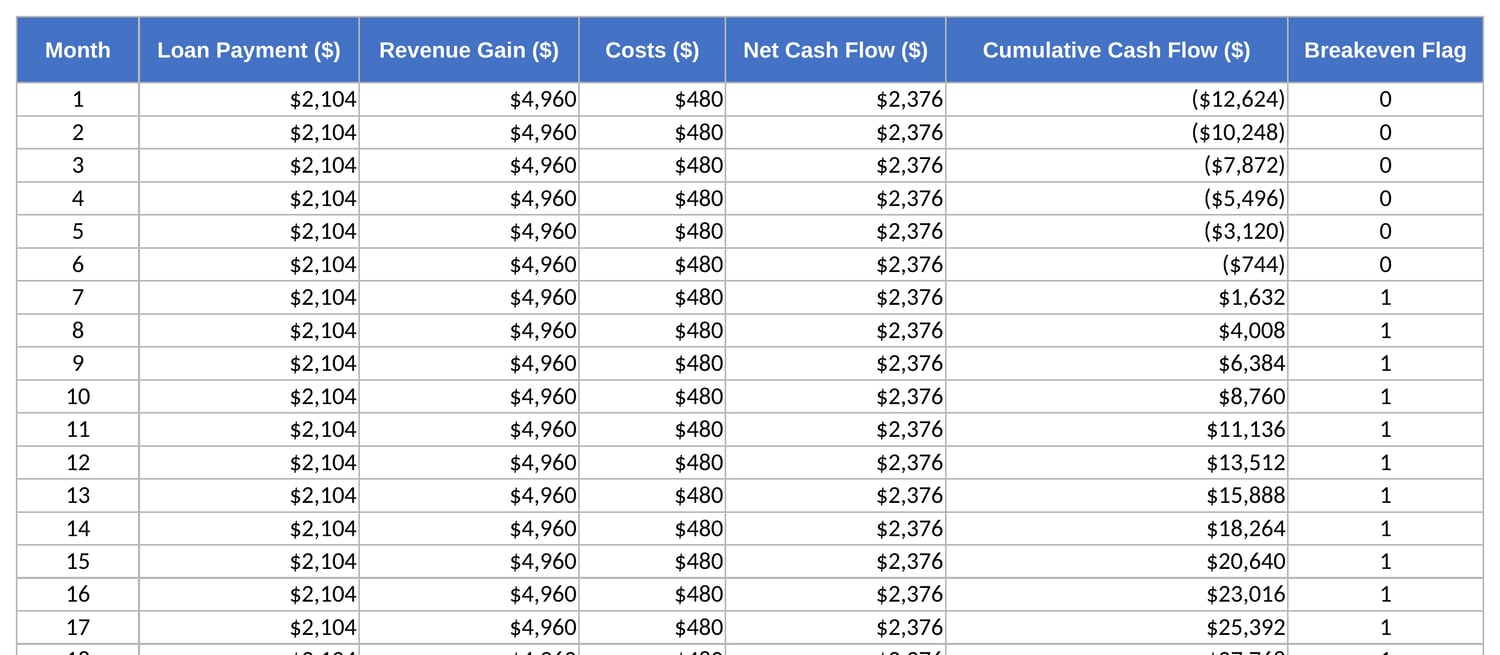Click the ($5,496) cumulative cash flow cell

(1117, 198)
